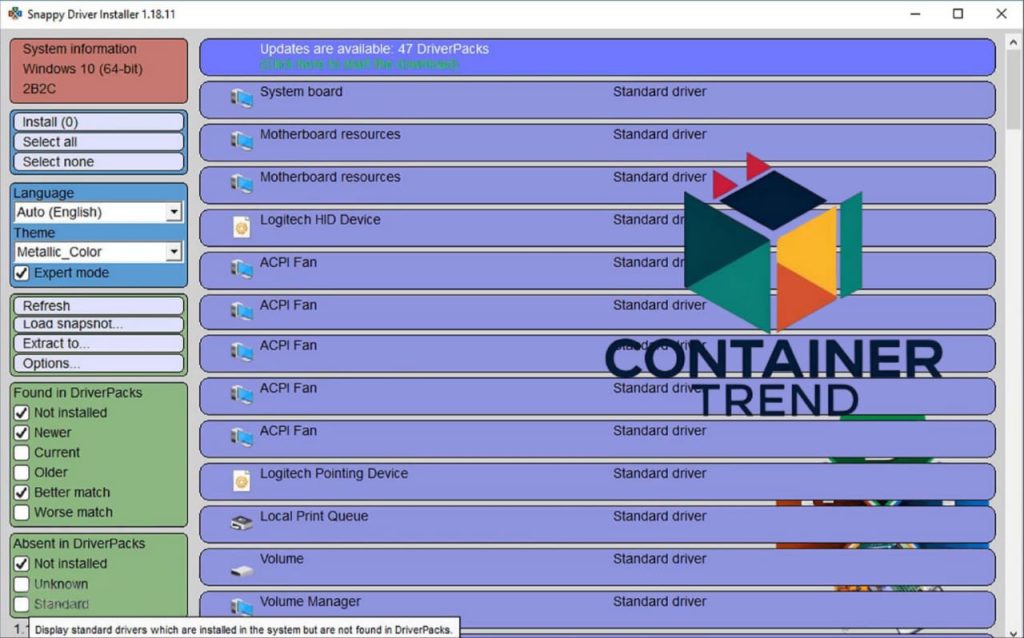
Task: Enable the Current filter checkbox
Action: point(22,453)
